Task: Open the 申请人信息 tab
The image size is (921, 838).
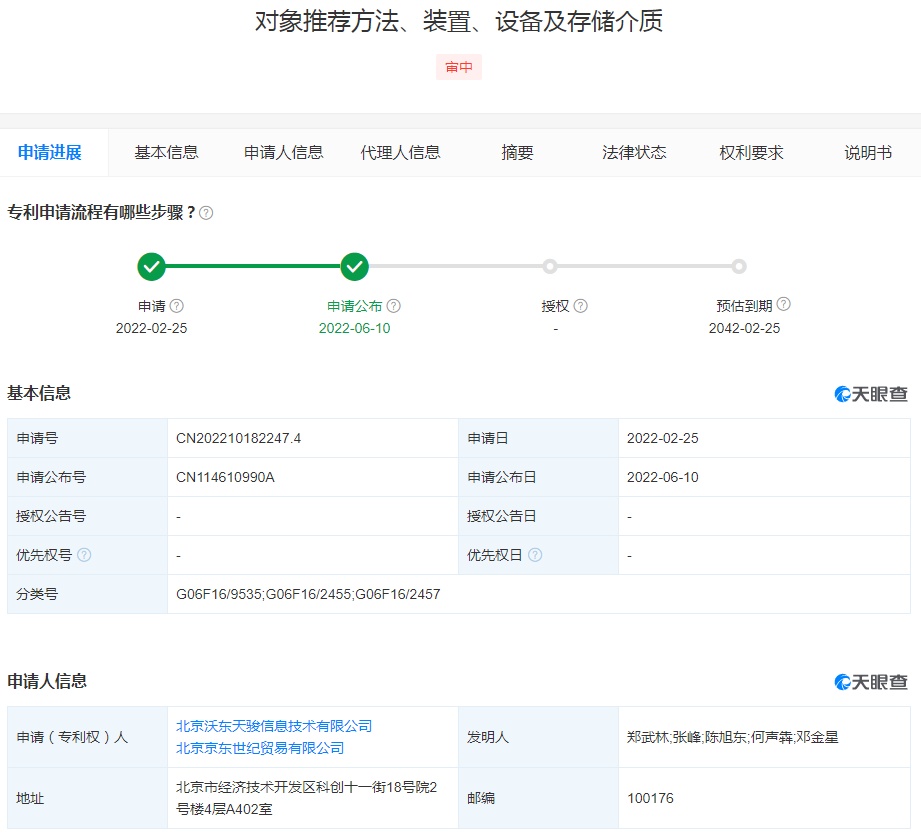Action: (x=284, y=153)
